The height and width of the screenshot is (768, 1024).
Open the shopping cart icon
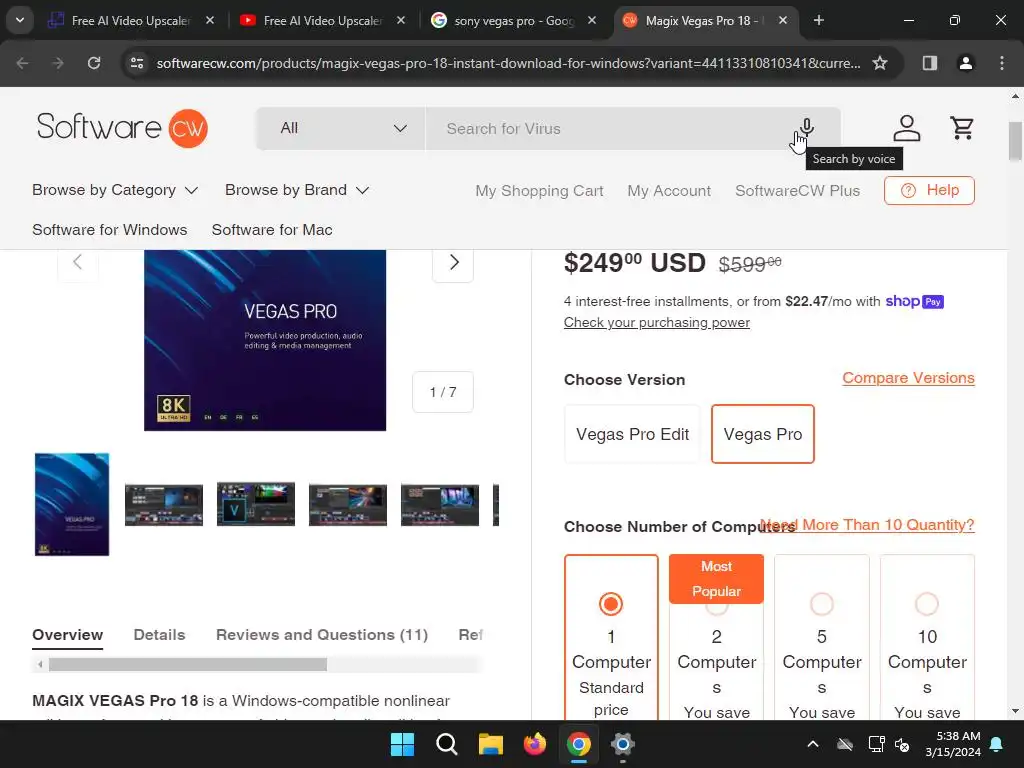962,128
